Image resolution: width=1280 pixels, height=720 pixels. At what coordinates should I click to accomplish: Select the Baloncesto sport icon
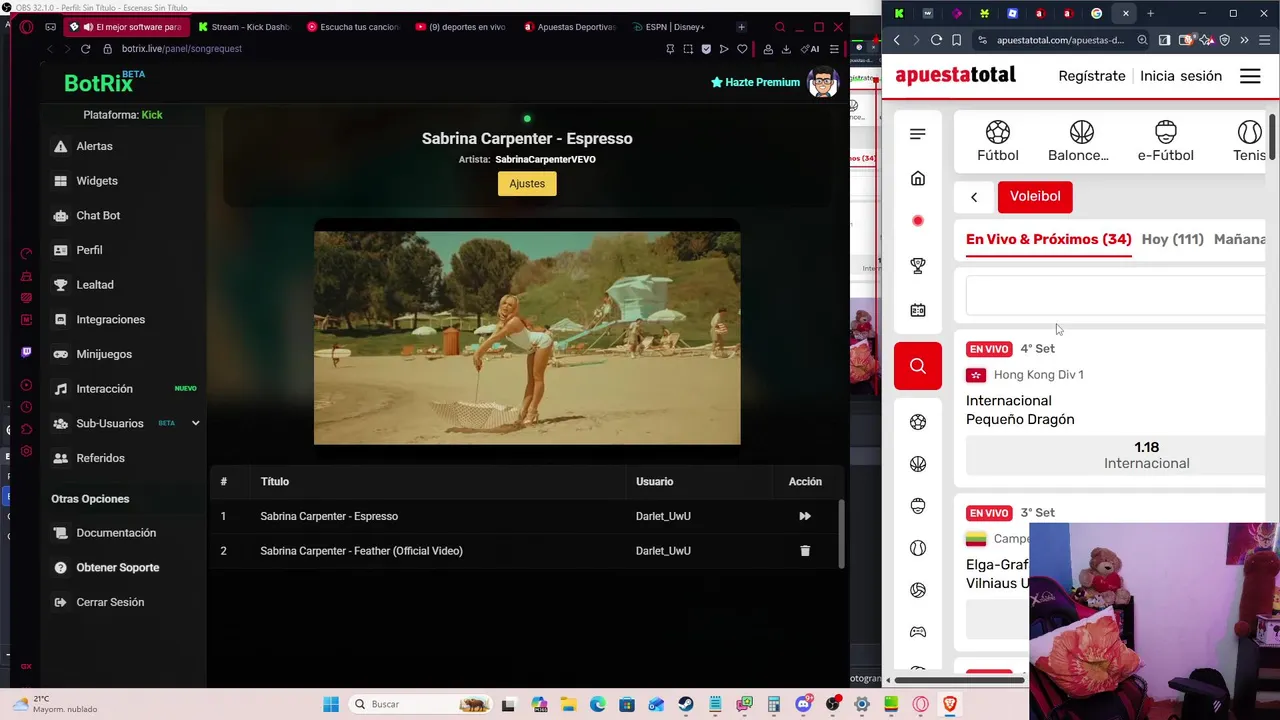[1078, 141]
